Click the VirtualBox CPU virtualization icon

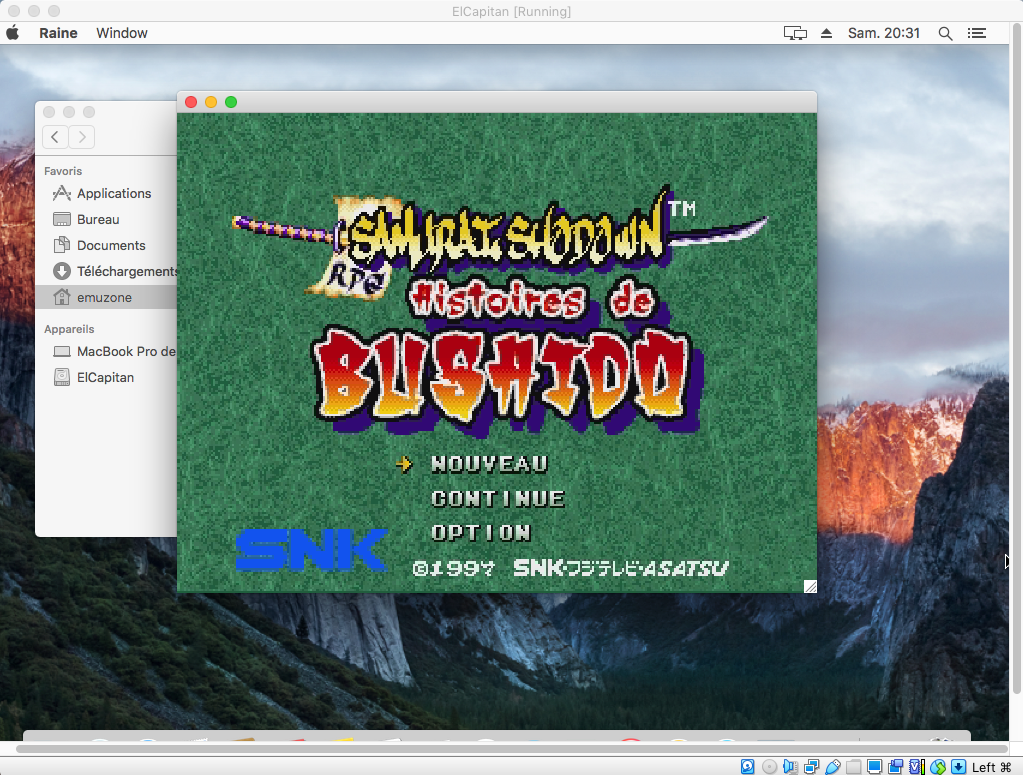pos(917,767)
